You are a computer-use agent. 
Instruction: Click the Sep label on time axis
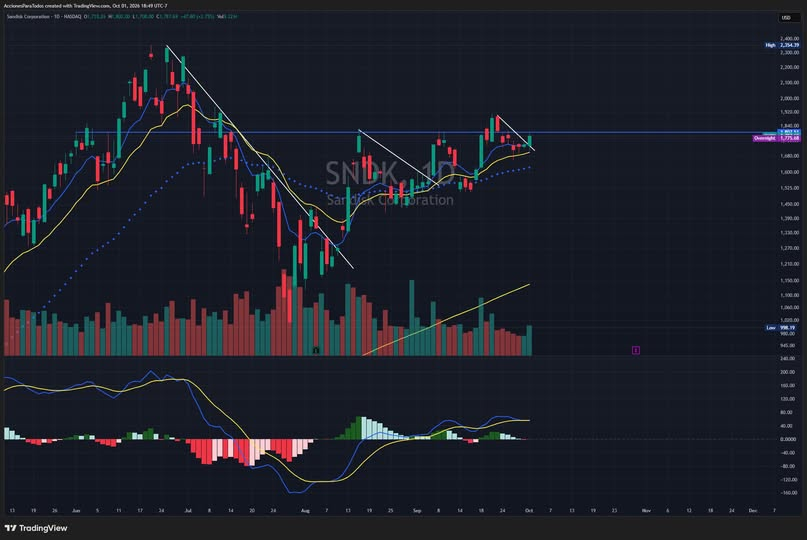[417, 511]
